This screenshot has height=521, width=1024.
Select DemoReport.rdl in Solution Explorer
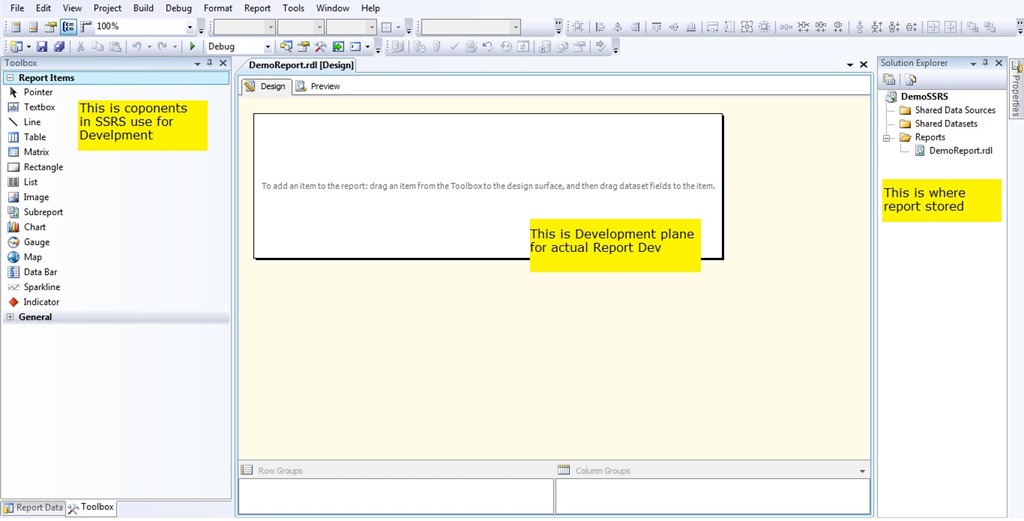tap(960, 151)
